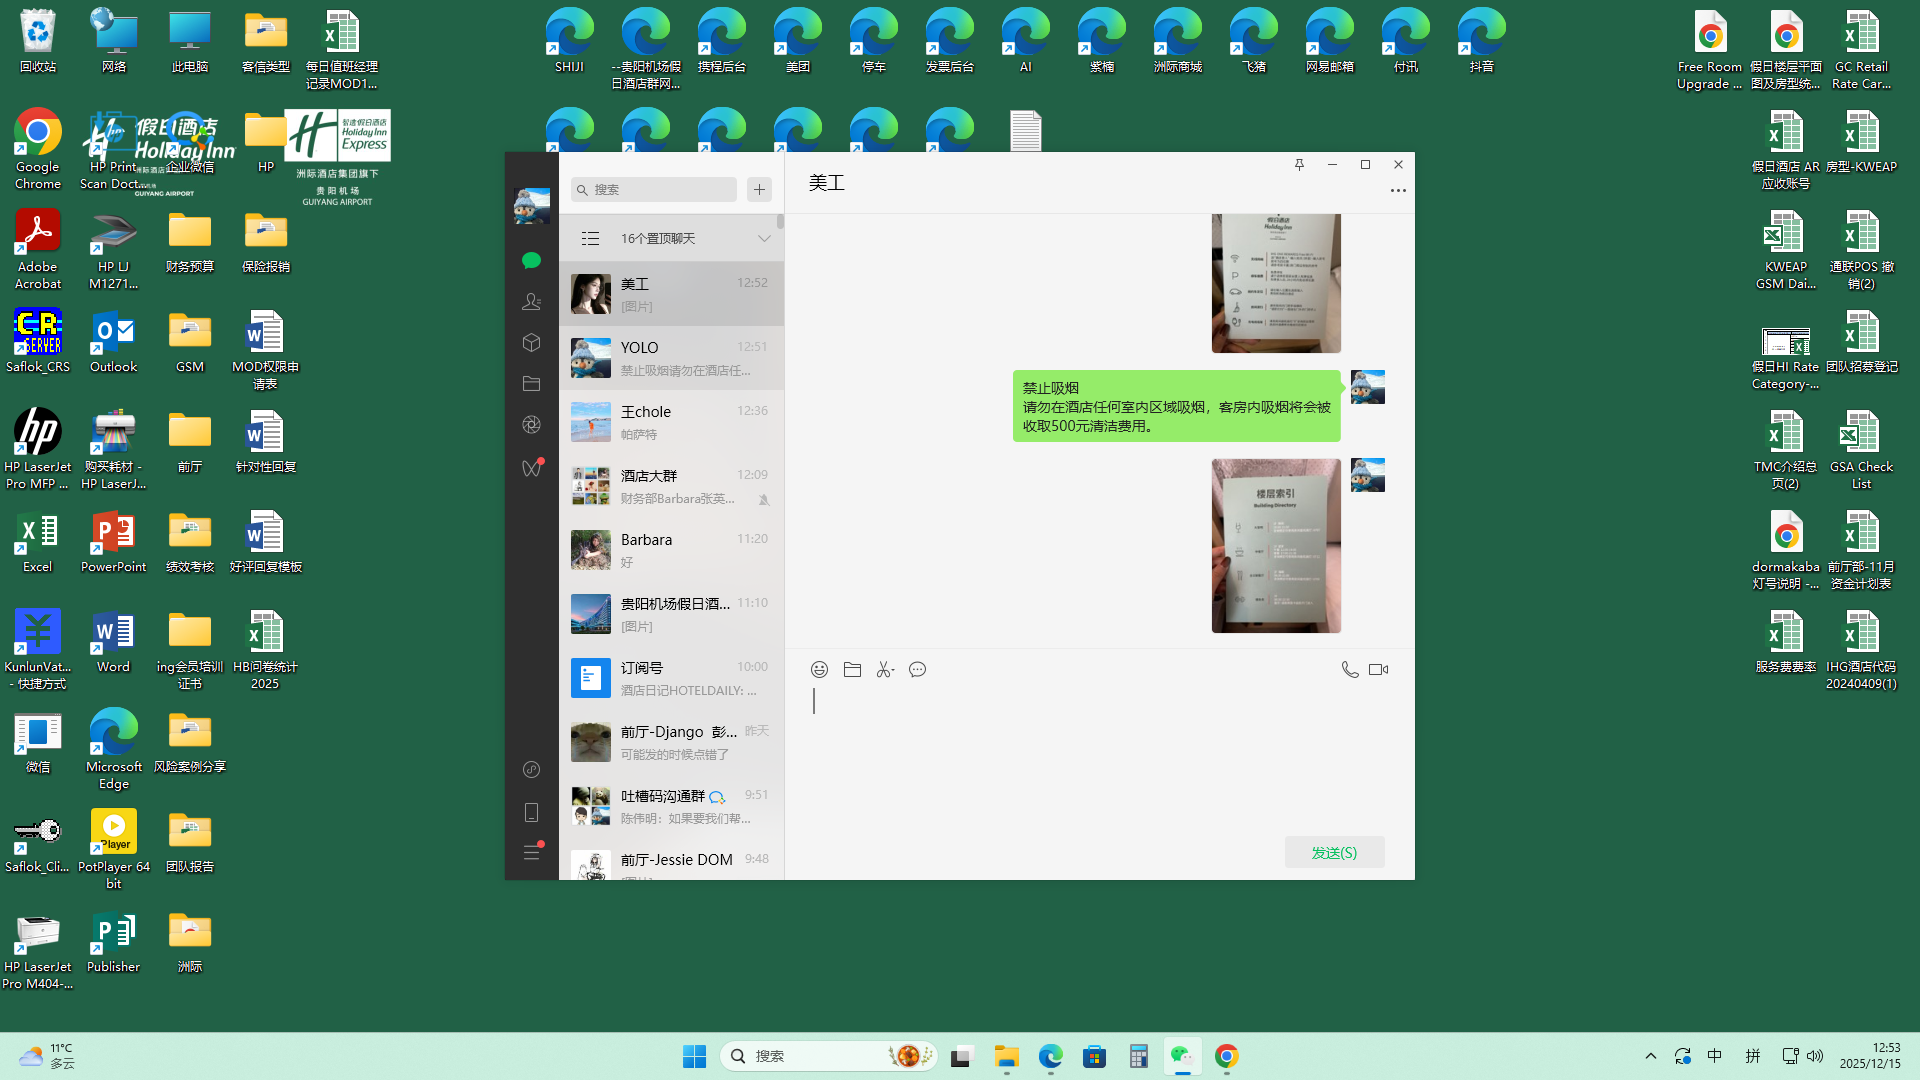Collapse the 16个置顶聊天 pinned chats list

coord(764,239)
